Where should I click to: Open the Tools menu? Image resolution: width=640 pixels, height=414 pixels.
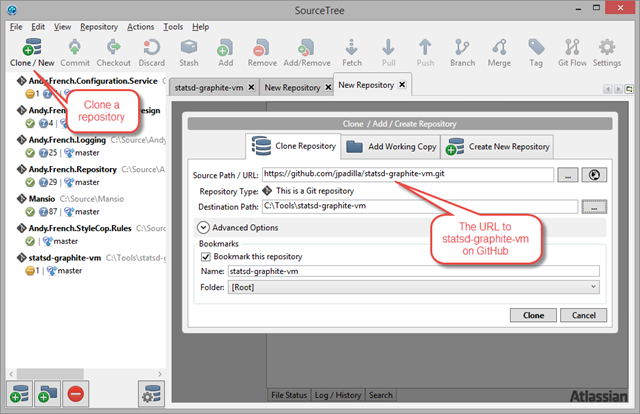[173, 27]
